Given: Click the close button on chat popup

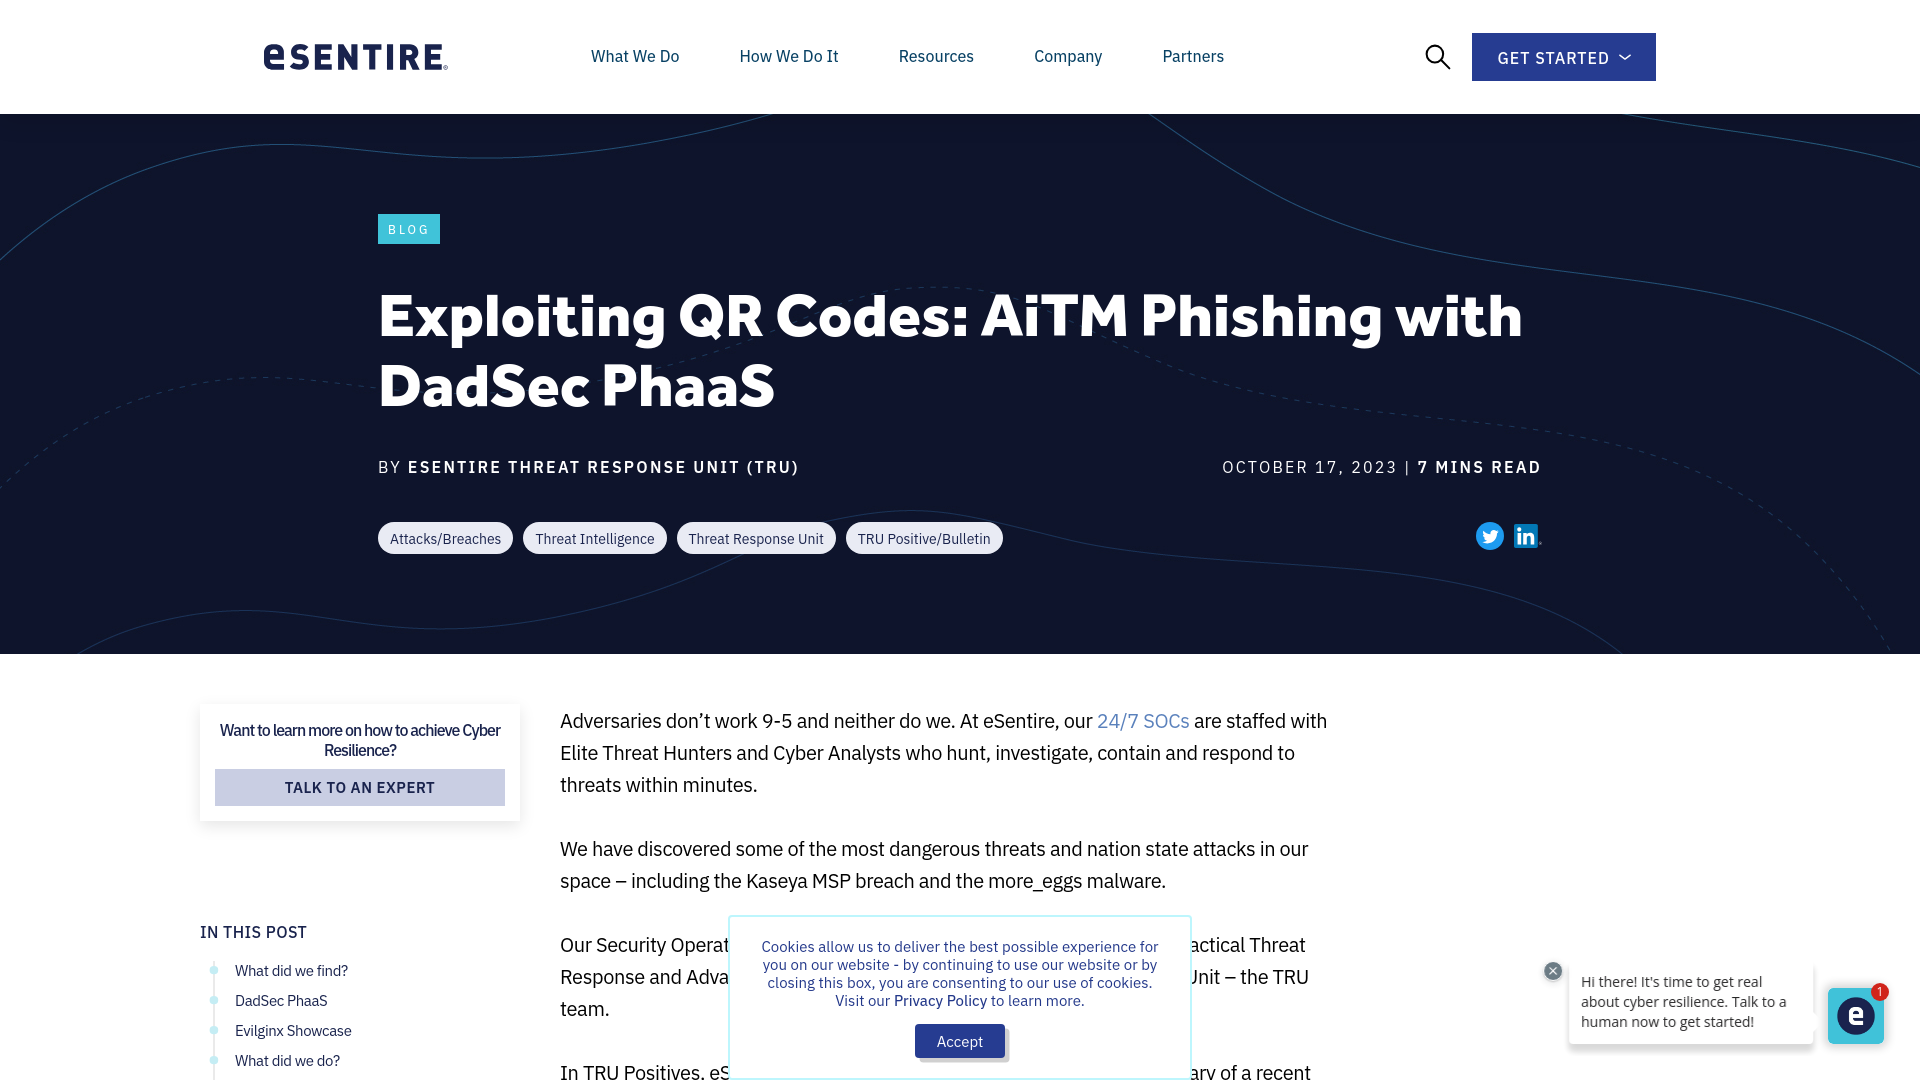Looking at the screenshot, I should [x=1553, y=971].
